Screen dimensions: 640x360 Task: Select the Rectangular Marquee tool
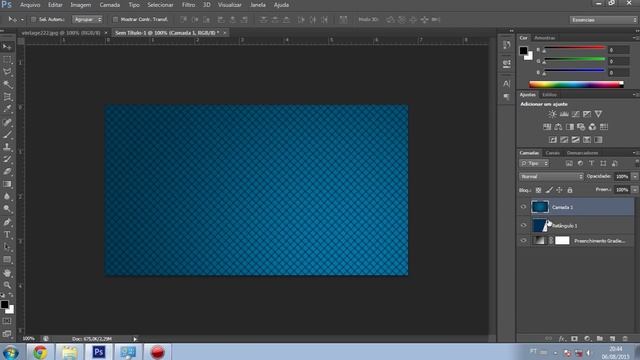(7, 60)
